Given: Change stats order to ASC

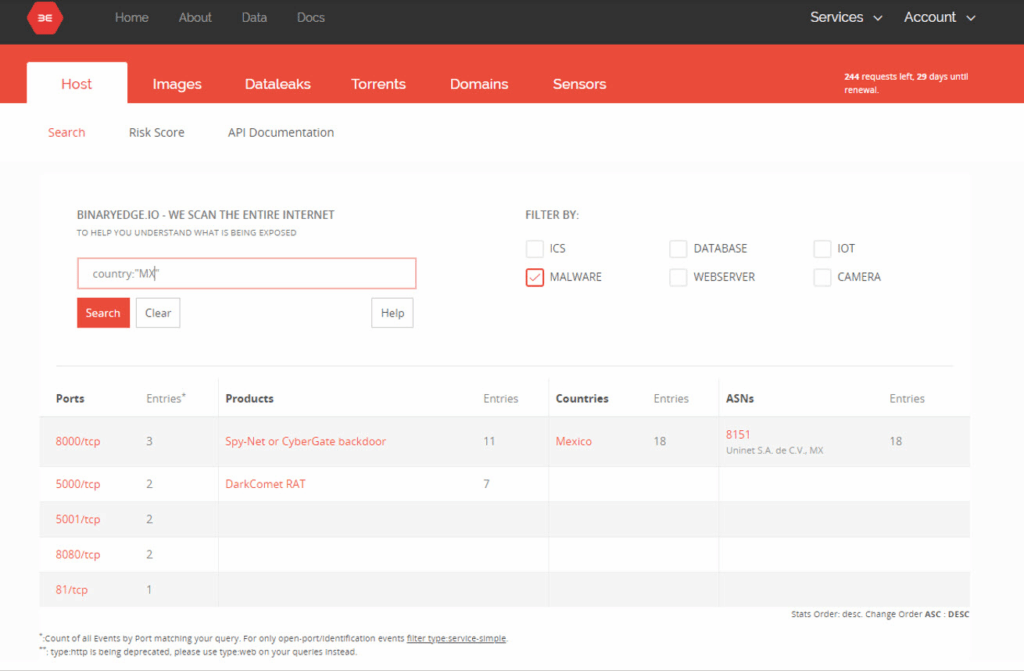Looking at the screenshot, I should (x=933, y=614).
